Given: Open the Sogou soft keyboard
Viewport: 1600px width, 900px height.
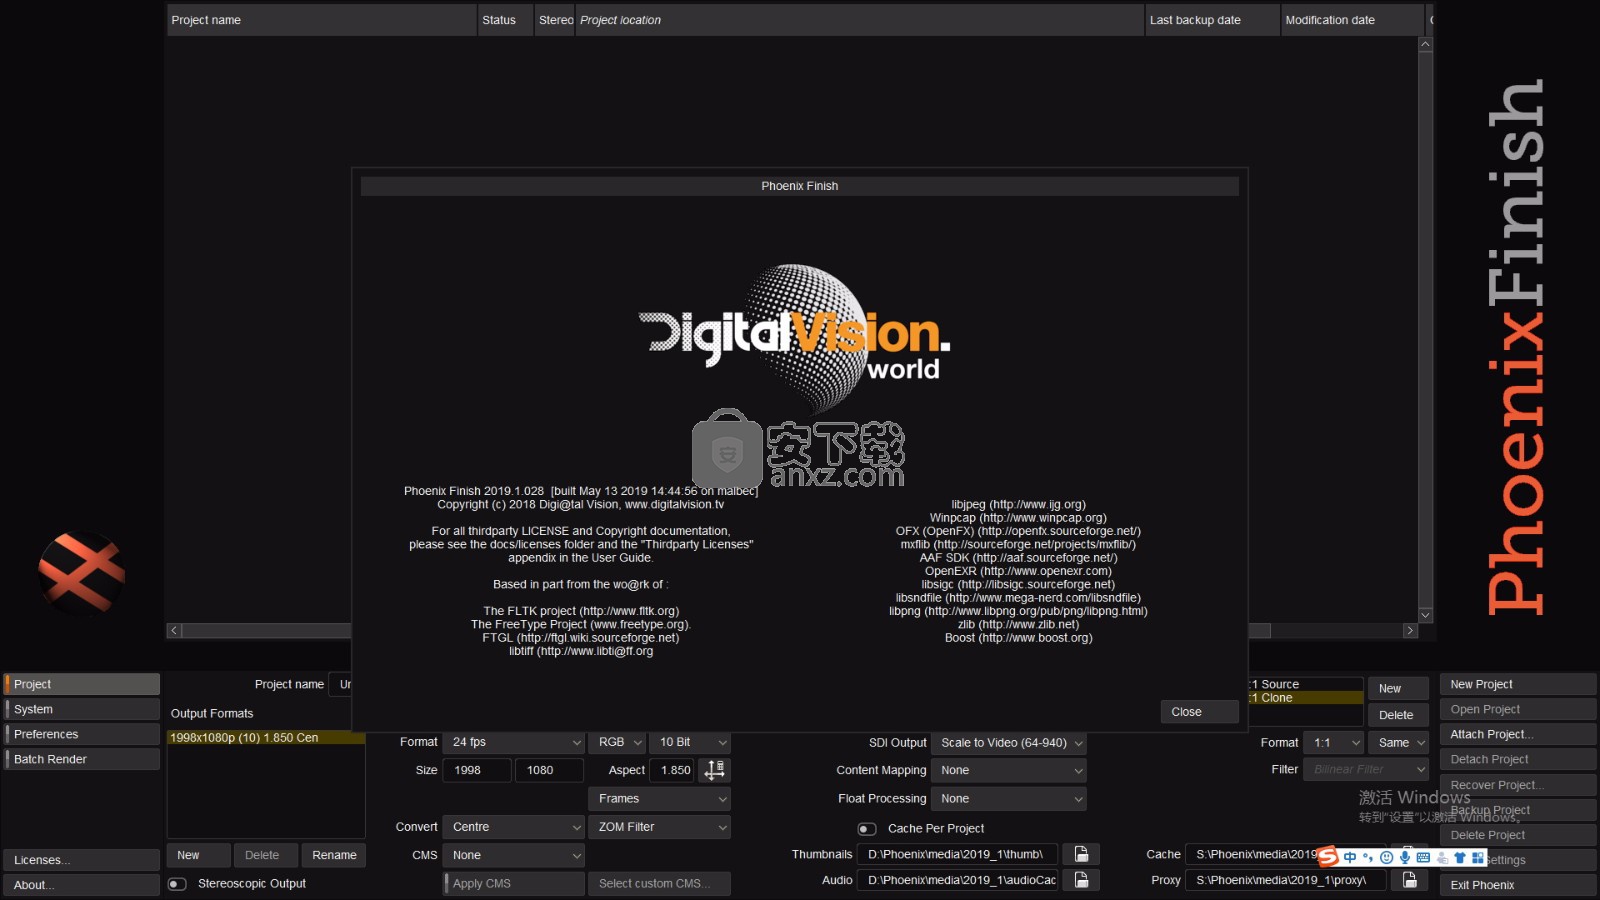Looking at the screenshot, I should 1423,857.
